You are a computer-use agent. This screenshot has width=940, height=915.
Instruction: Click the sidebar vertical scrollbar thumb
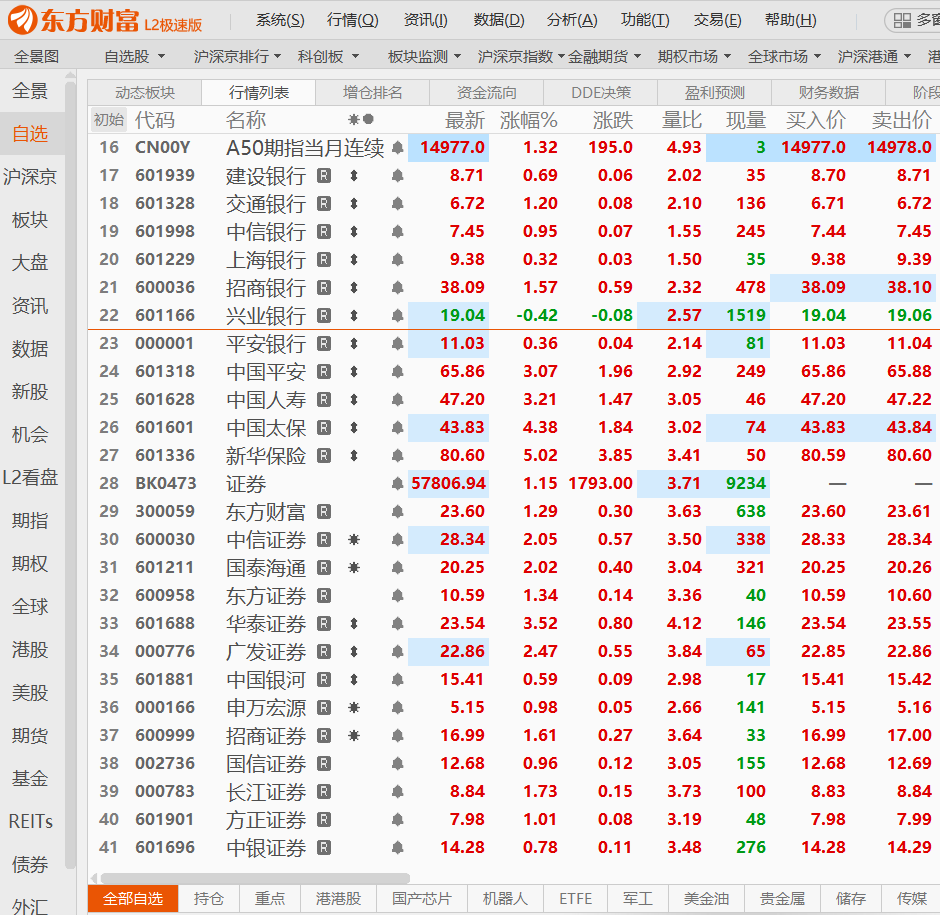coord(70,477)
